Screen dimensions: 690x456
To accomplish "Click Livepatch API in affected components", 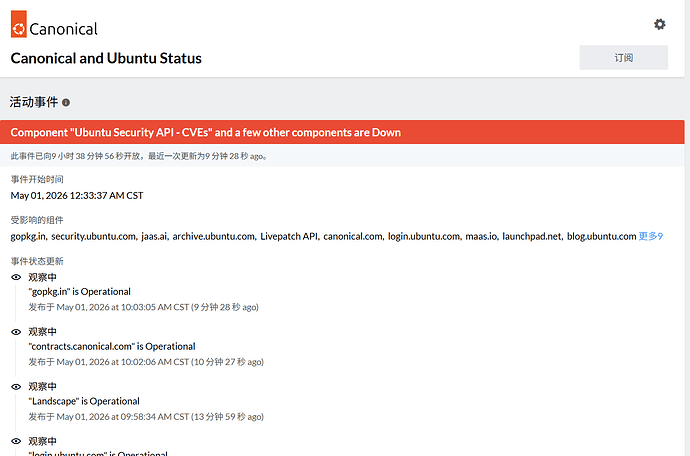I will pyautogui.click(x=289, y=236).
